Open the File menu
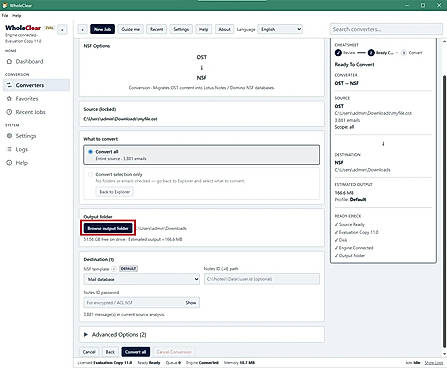This screenshot has height=368, width=447. [x=5, y=16]
